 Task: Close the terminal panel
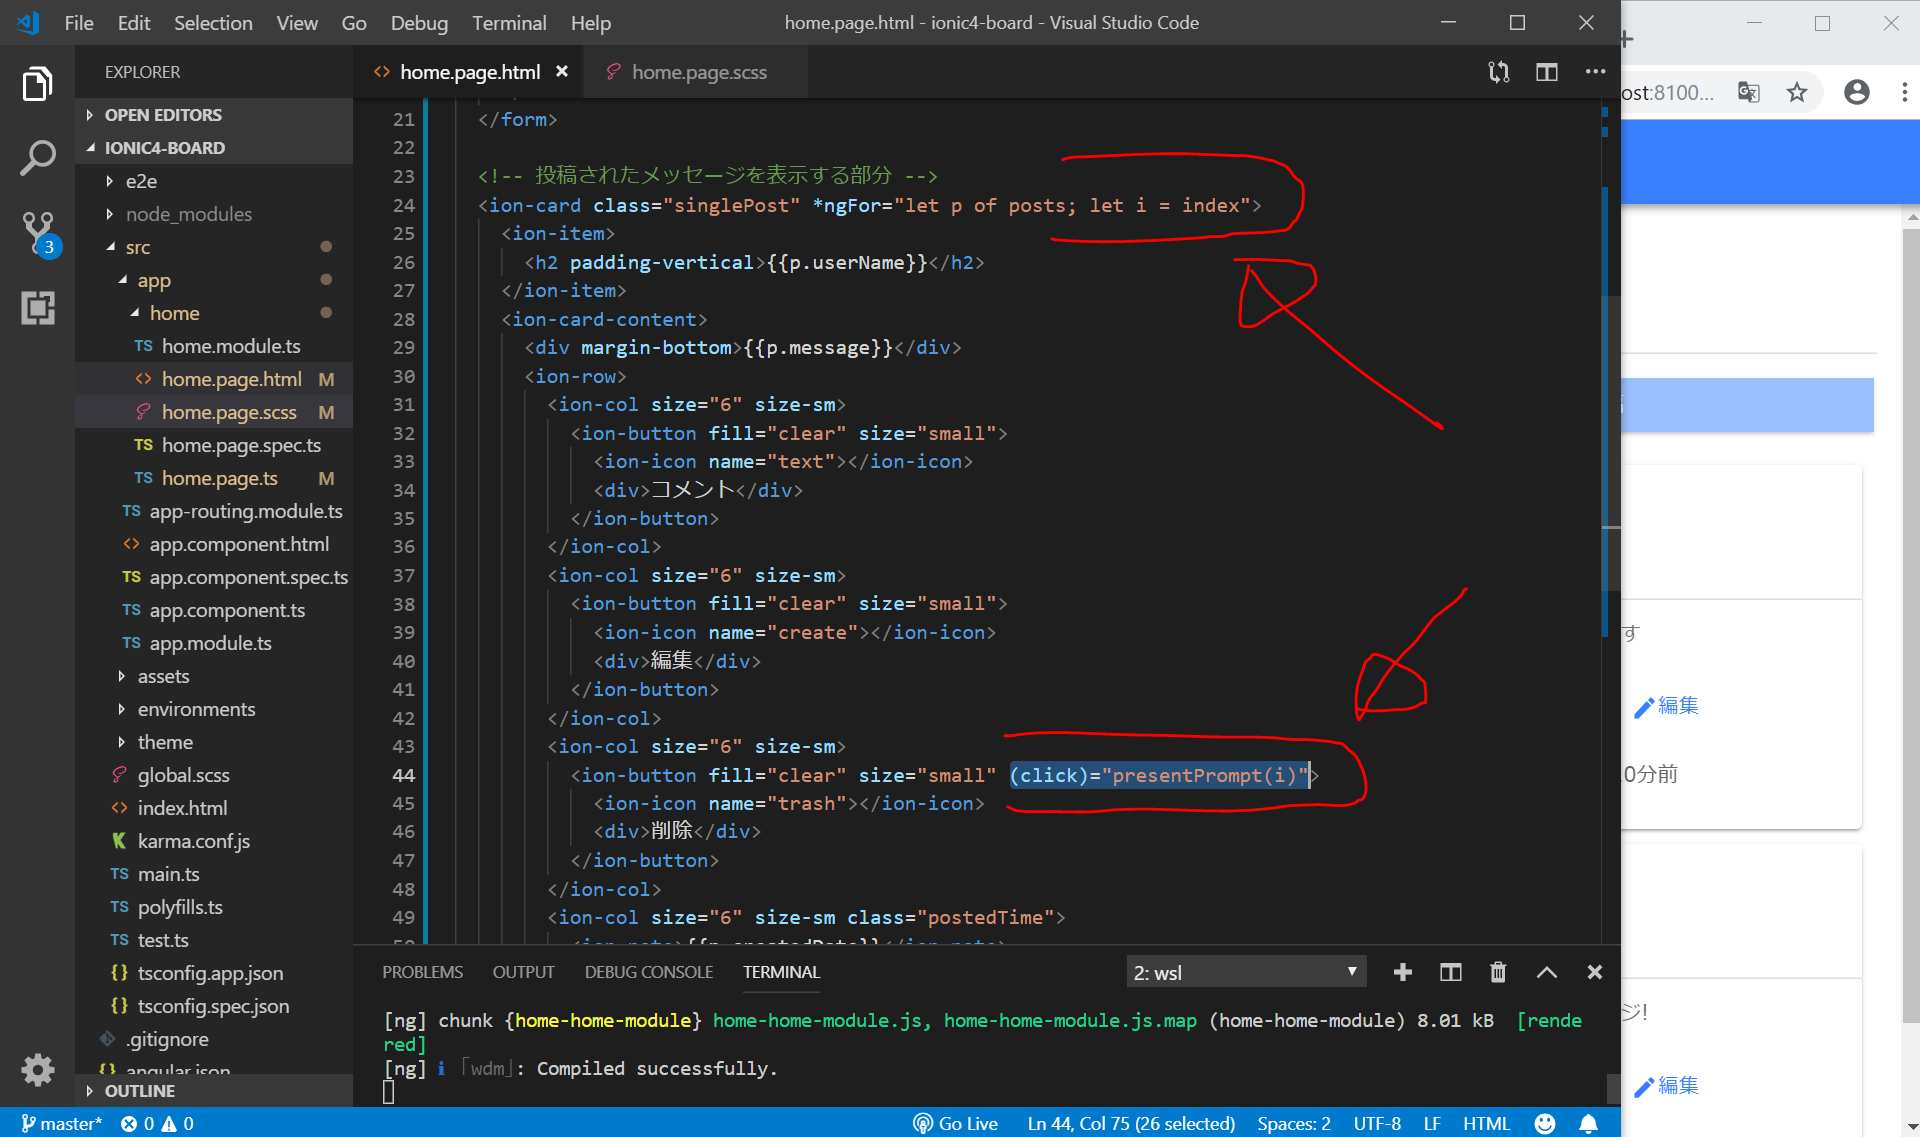[x=1594, y=972]
